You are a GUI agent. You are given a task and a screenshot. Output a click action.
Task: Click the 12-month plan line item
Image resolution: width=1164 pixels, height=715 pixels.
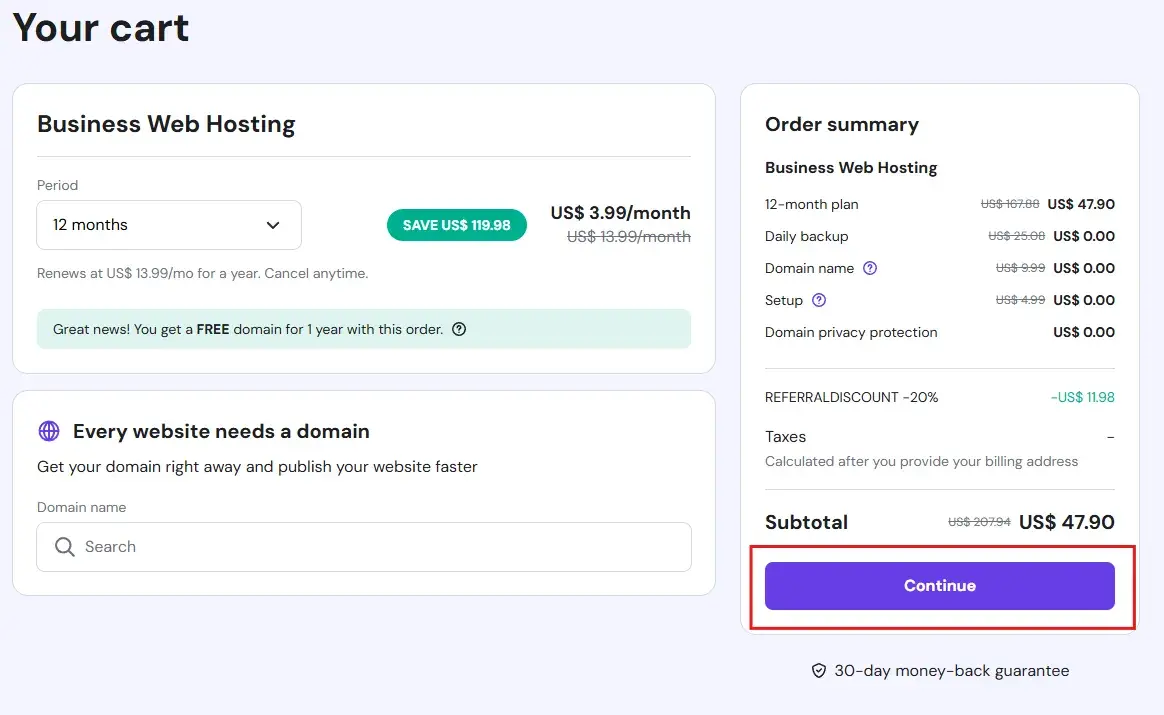pos(811,204)
